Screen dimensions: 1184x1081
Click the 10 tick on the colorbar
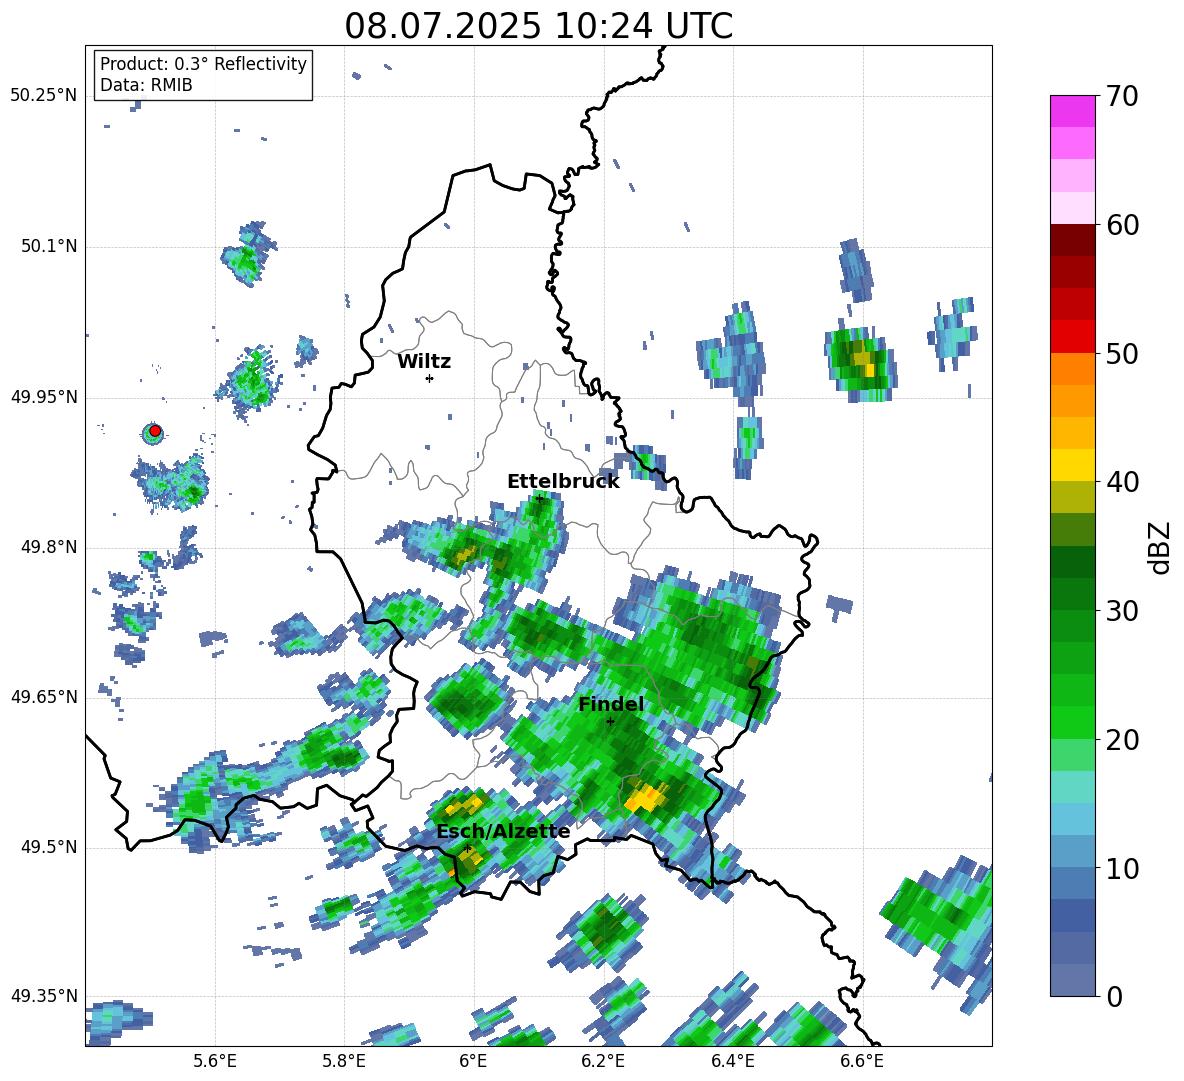[1122, 869]
